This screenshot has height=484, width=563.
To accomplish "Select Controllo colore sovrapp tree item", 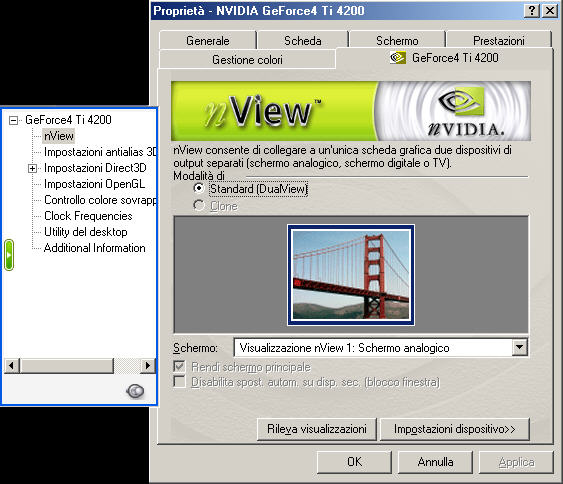I will coord(100,200).
